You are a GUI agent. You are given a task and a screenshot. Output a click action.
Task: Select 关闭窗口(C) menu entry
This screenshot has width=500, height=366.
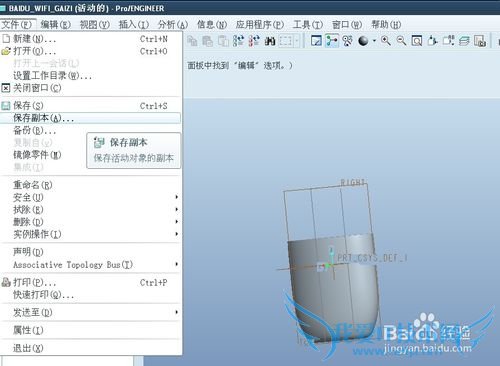91,88
